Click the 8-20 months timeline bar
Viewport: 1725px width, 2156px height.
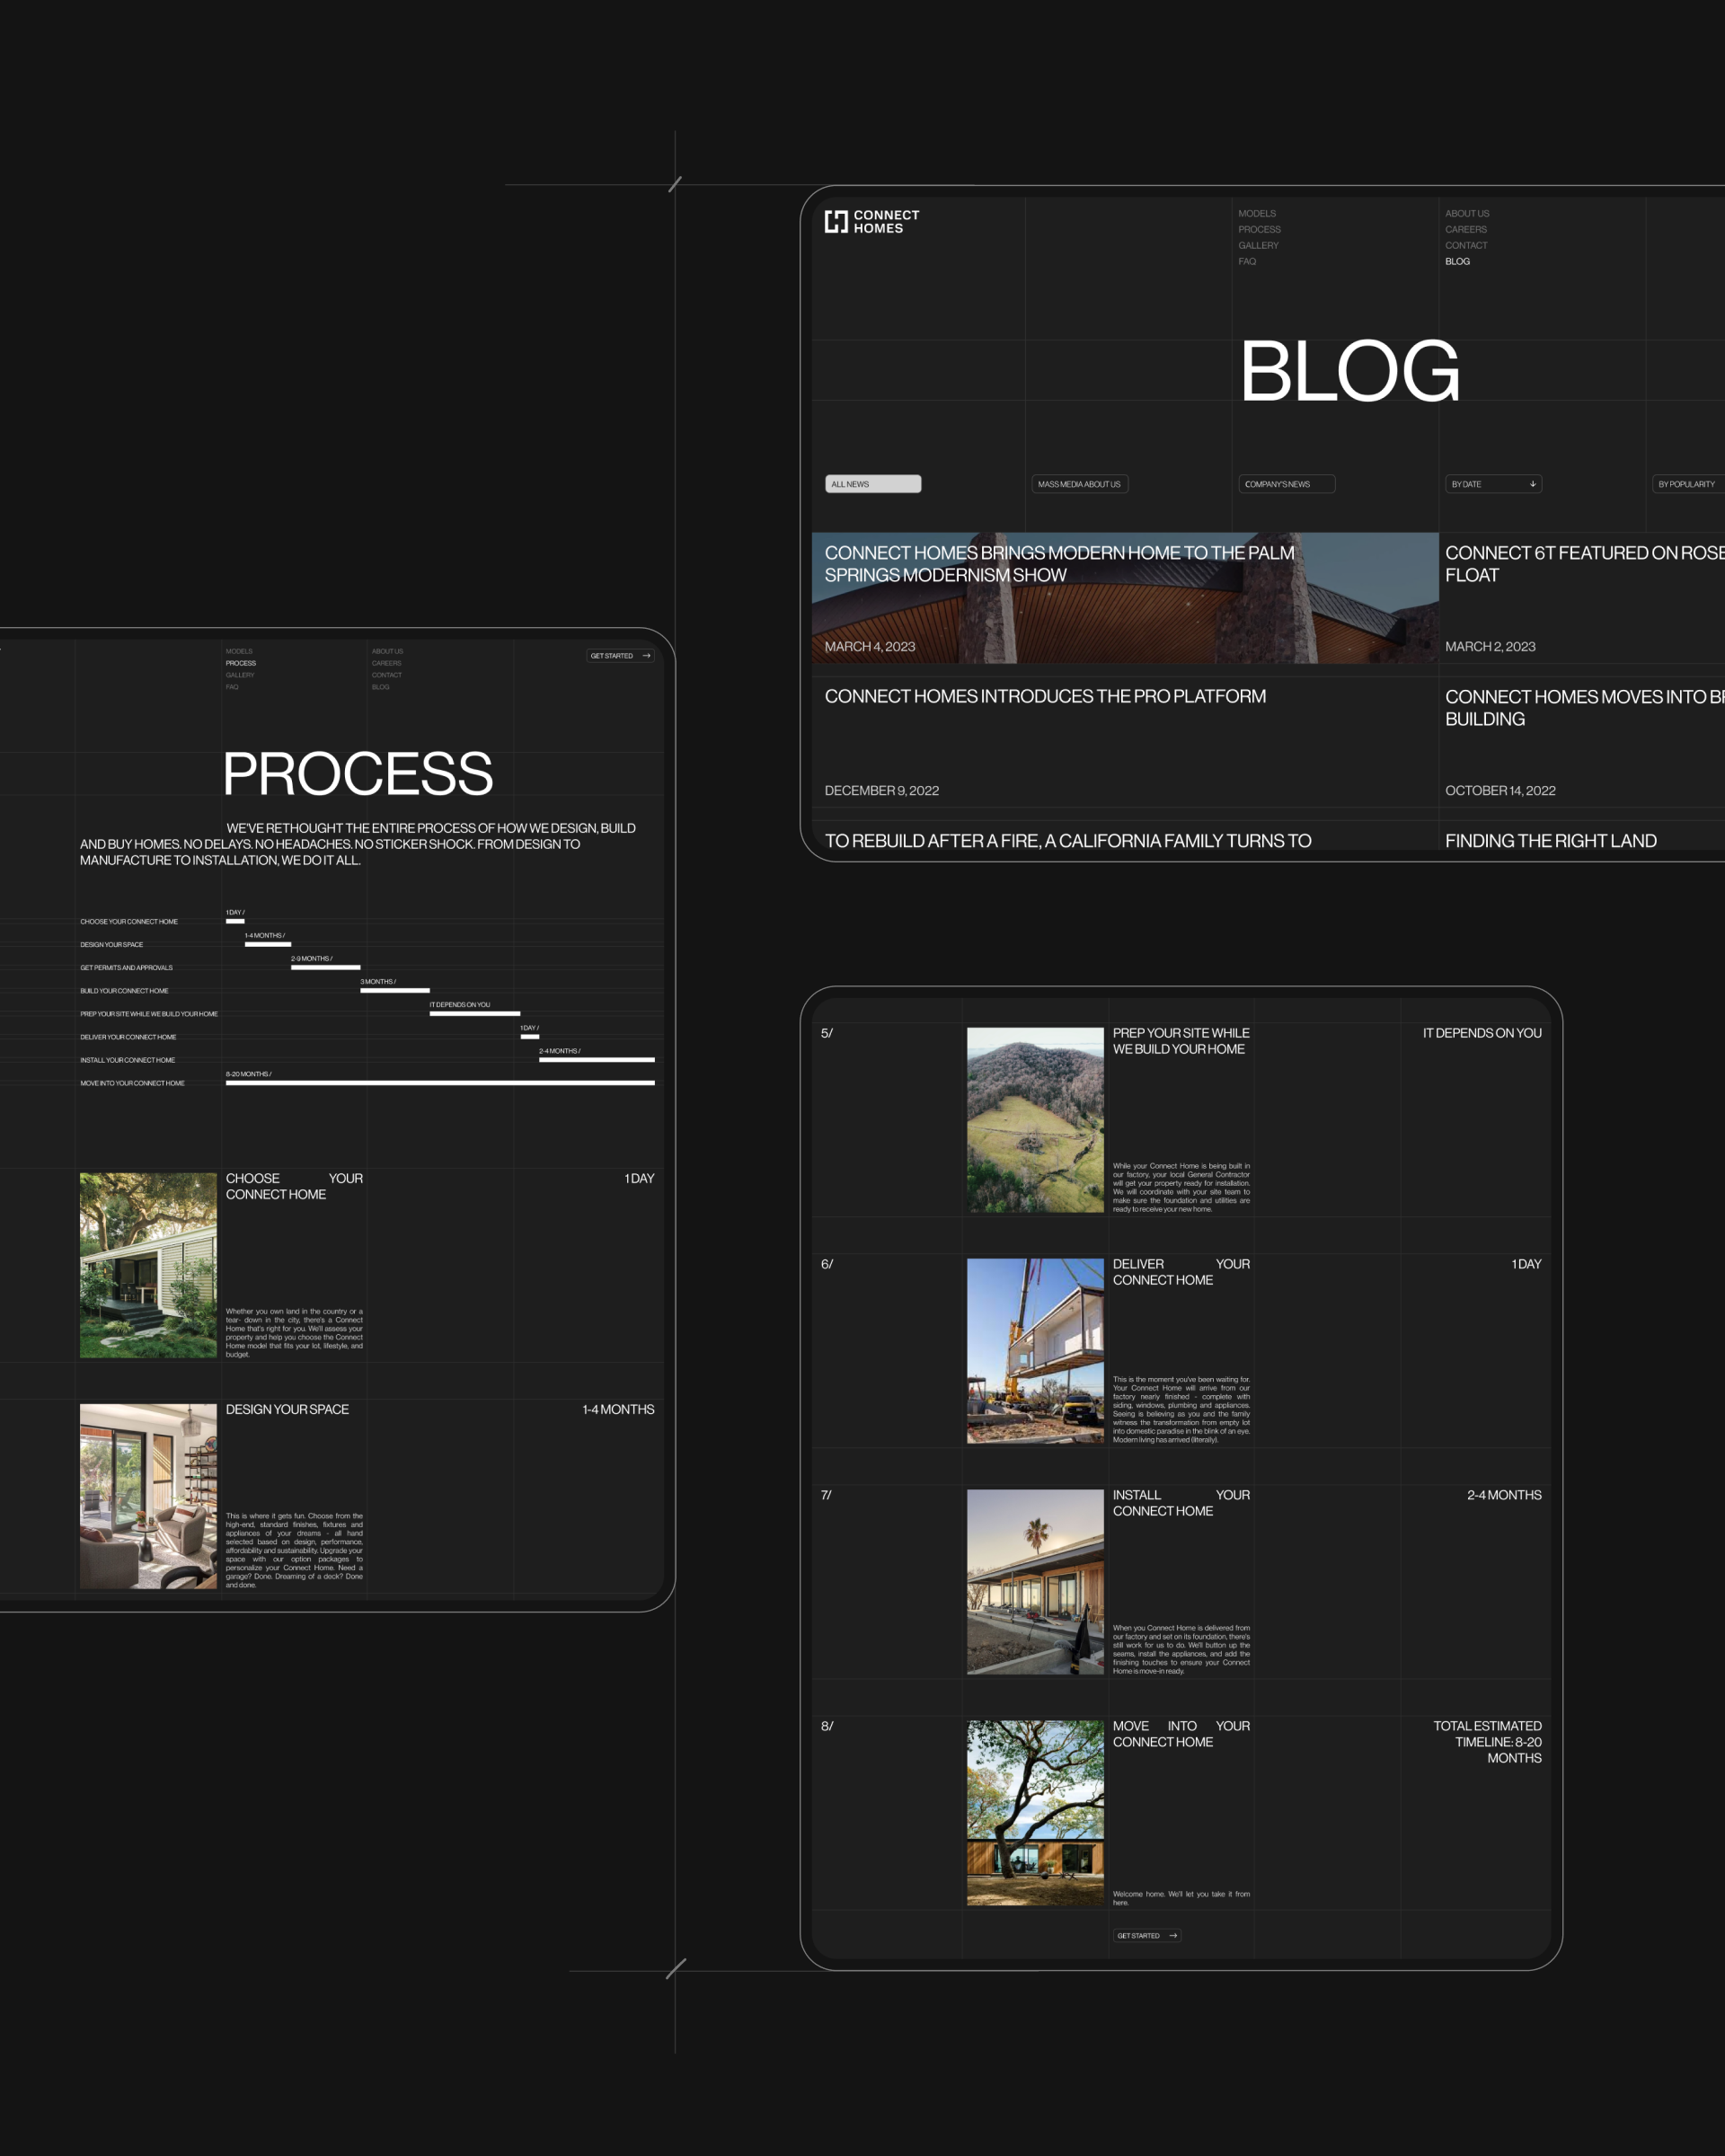440,1082
